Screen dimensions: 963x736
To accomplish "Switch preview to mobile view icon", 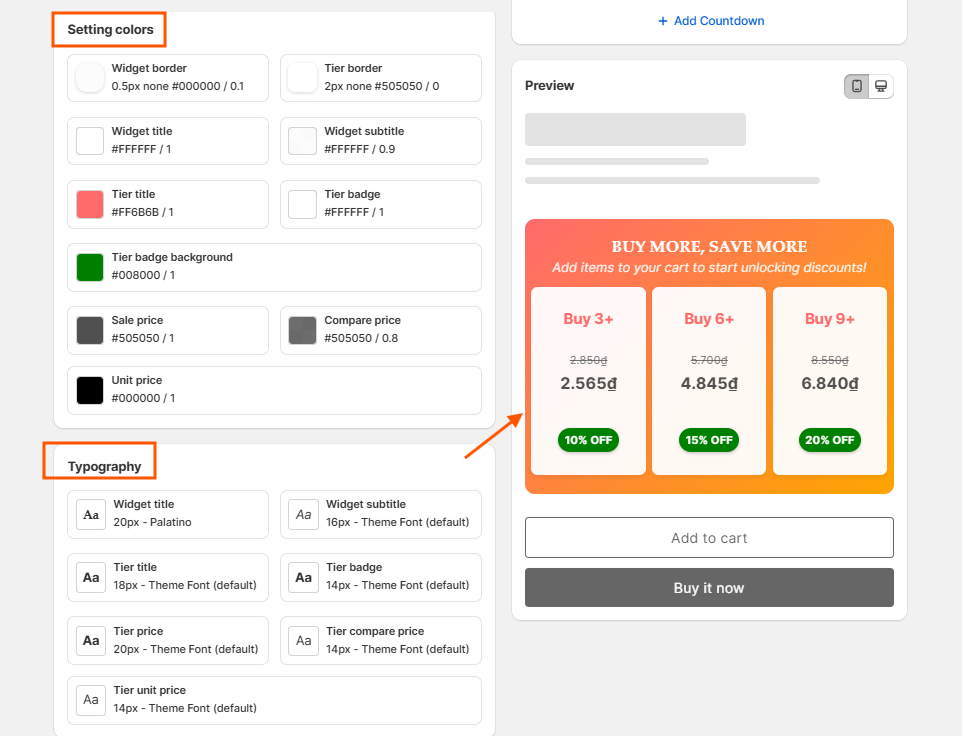I will (857, 86).
